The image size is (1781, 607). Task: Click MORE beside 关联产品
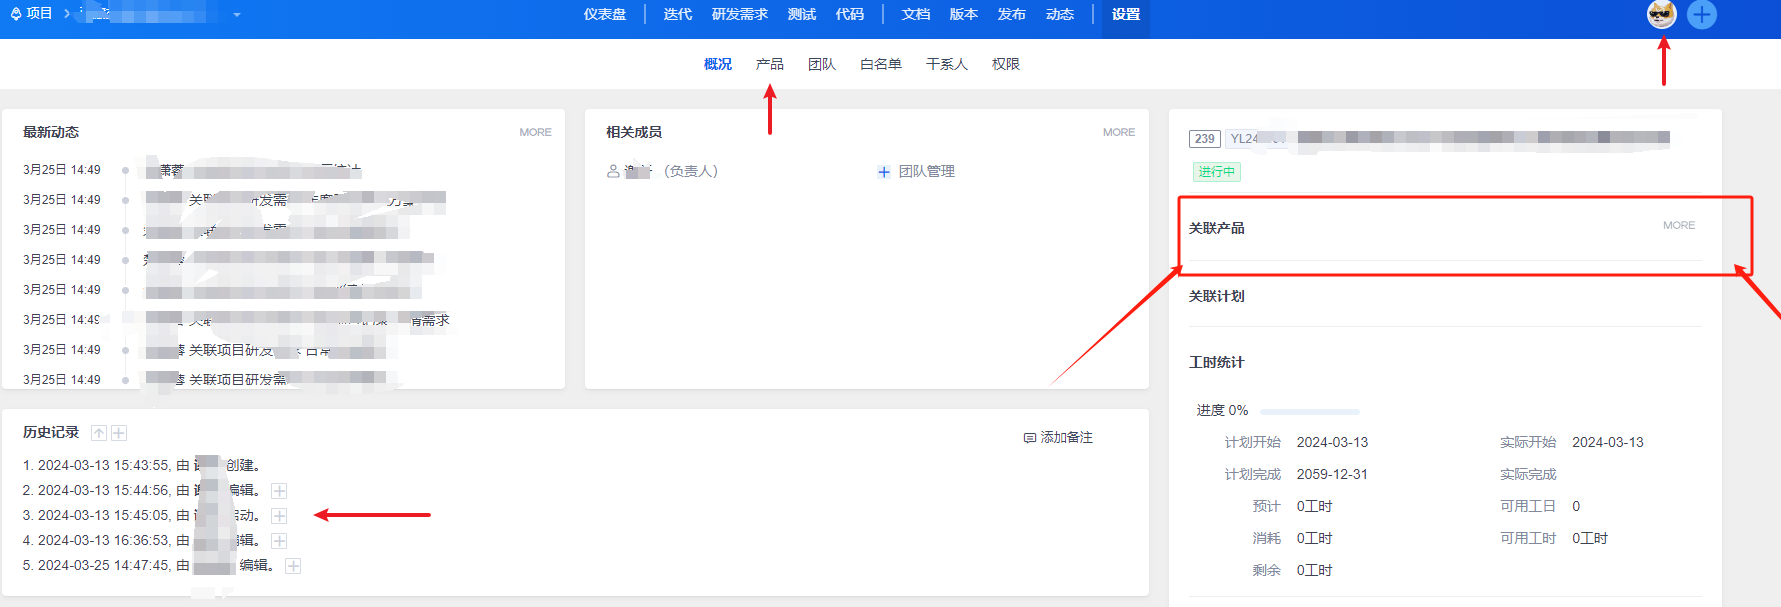1679,225
